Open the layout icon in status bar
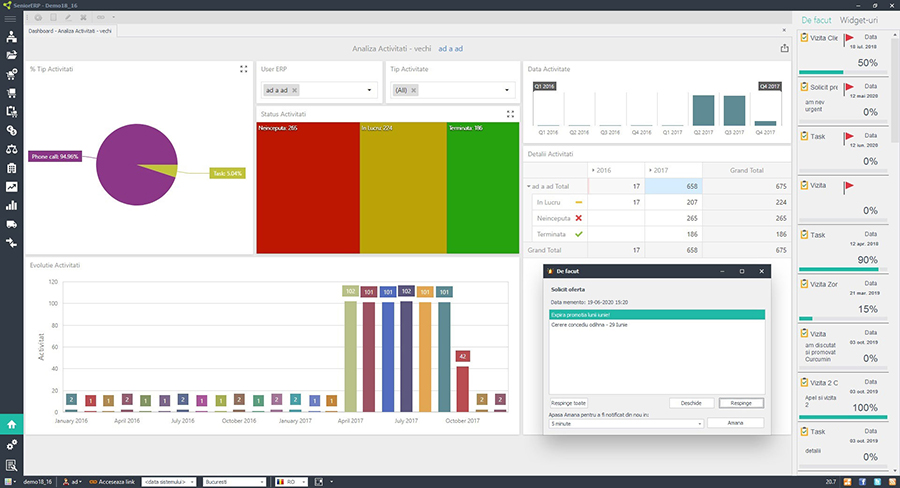Viewport: 900px width, 488px height. click(319, 482)
